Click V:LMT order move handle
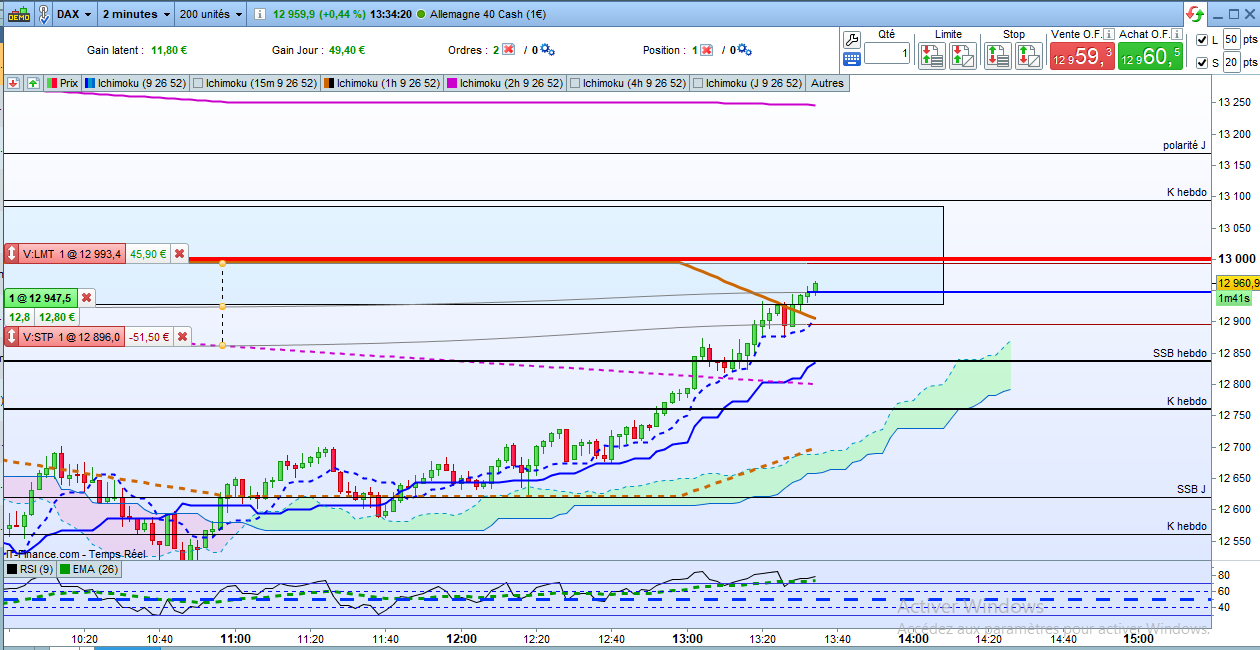Image resolution: width=1260 pixels, height=650 pixels. click(12, 254)
